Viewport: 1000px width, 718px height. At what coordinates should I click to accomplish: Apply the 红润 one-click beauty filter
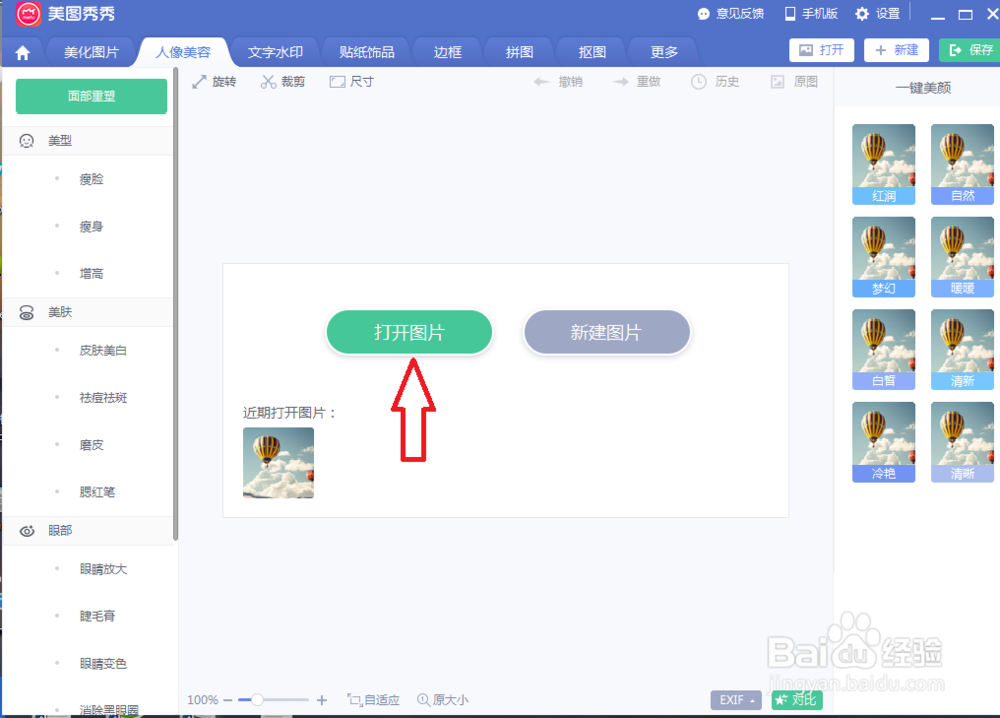point(883,164)
